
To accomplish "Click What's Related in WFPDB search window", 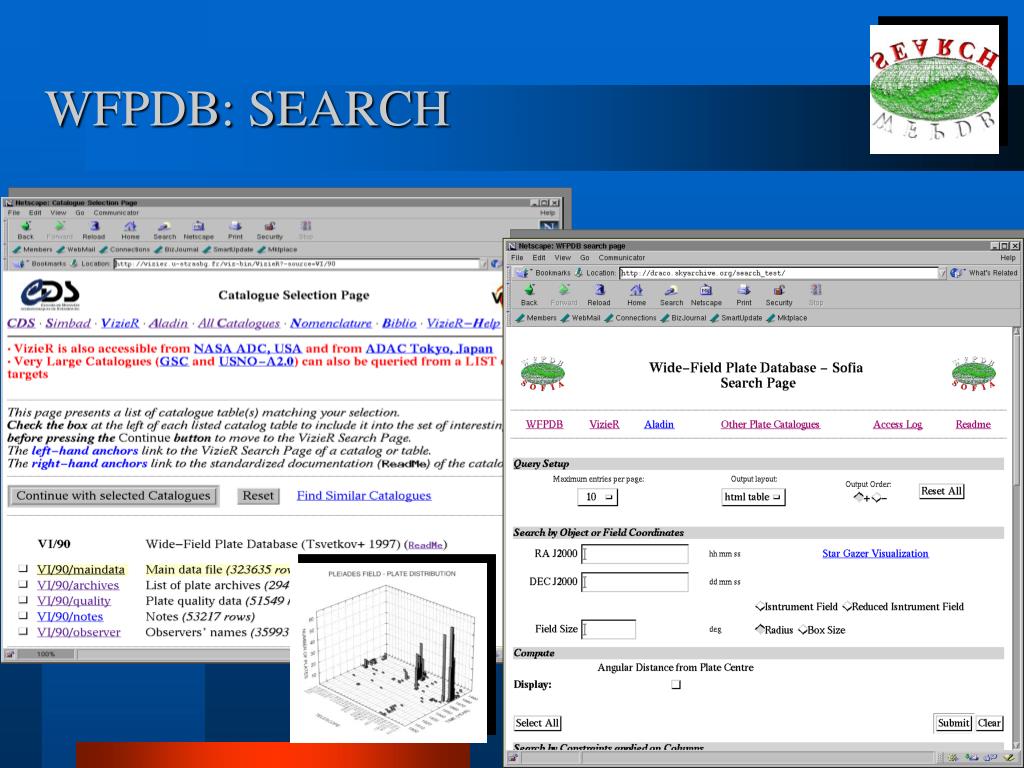I will pos(985,272).
